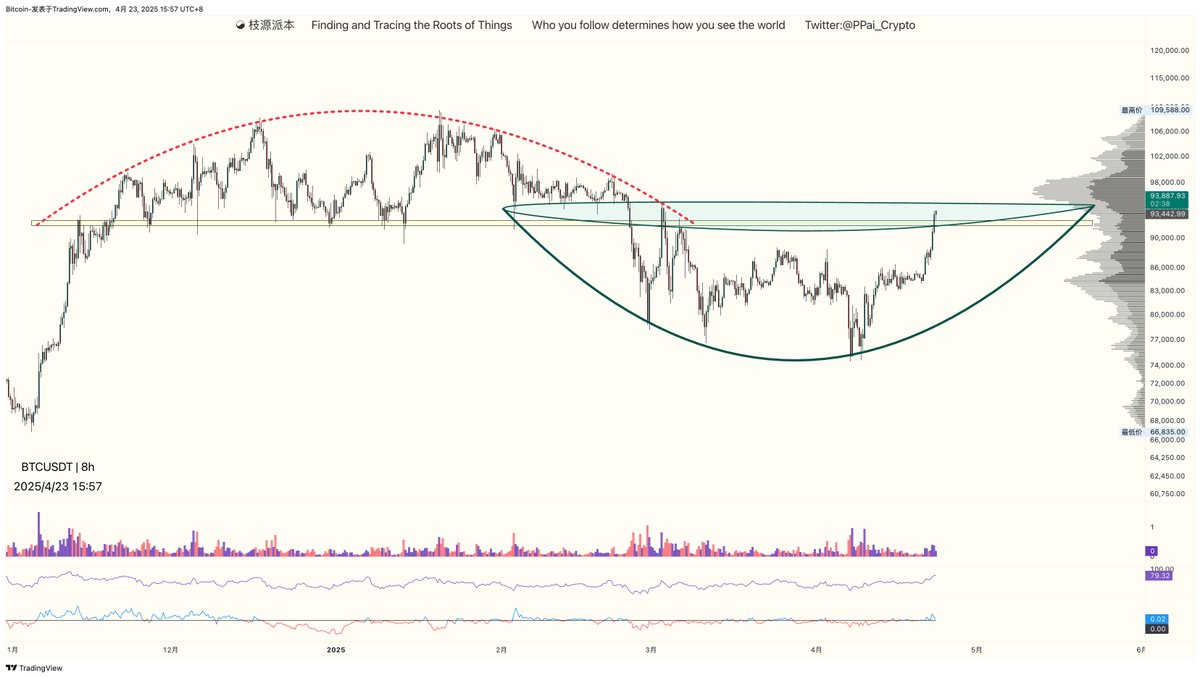This screenshot has width=1200, height=678.
Task: Click the 115,000.00 price axis value
Action: click(x=1168, y=78)
